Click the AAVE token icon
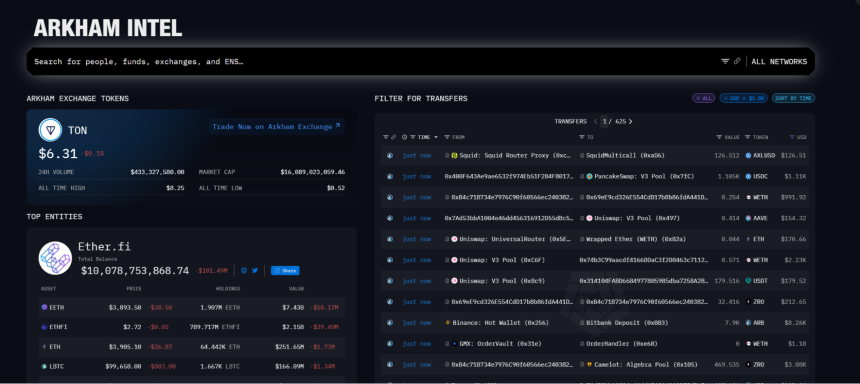The width and height of the screenshot is (860, 384). pyautogui.click(x=748, y=218)
